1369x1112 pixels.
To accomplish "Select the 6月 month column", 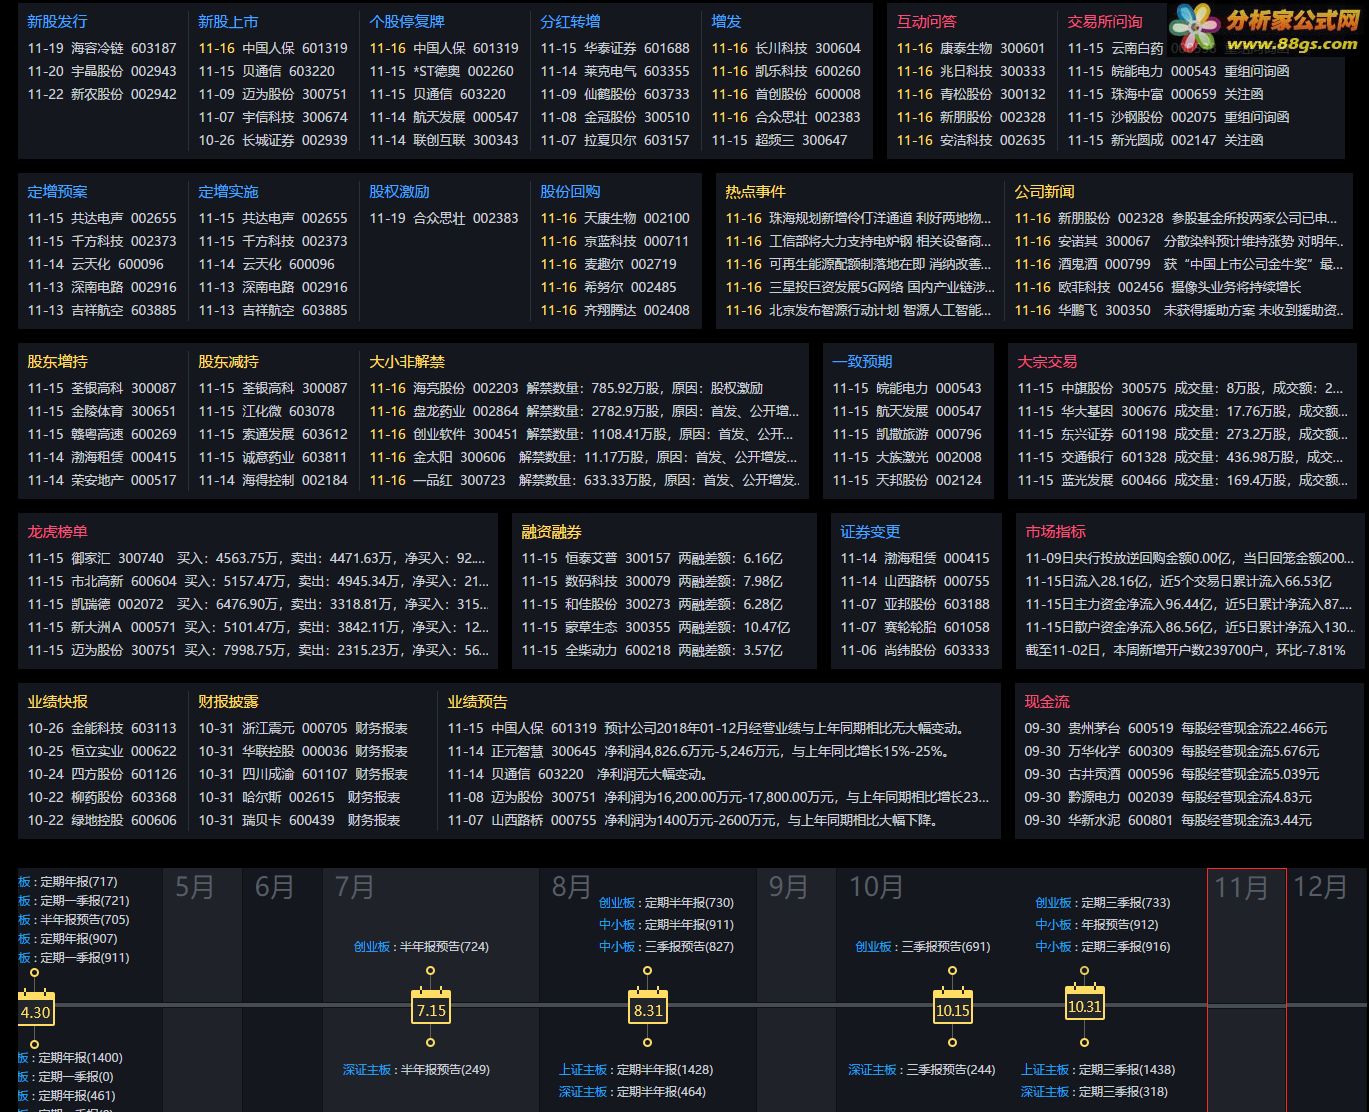I will click(x=282, y=990).
